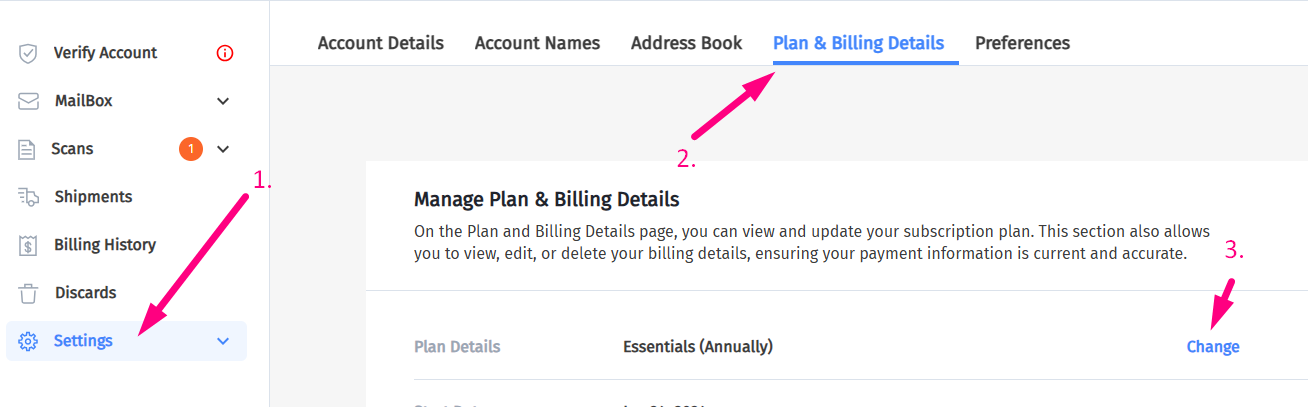This screenshot has height=407, width=1308.
Task: Click the Discards trash bin icon
Action: click(28, 293)
